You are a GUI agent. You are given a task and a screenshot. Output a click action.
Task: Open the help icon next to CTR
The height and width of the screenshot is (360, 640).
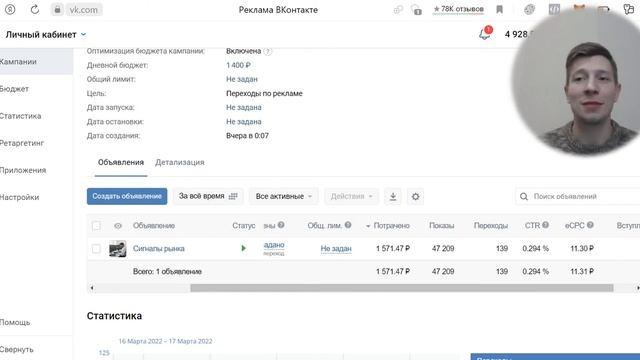tap(545, 225)
